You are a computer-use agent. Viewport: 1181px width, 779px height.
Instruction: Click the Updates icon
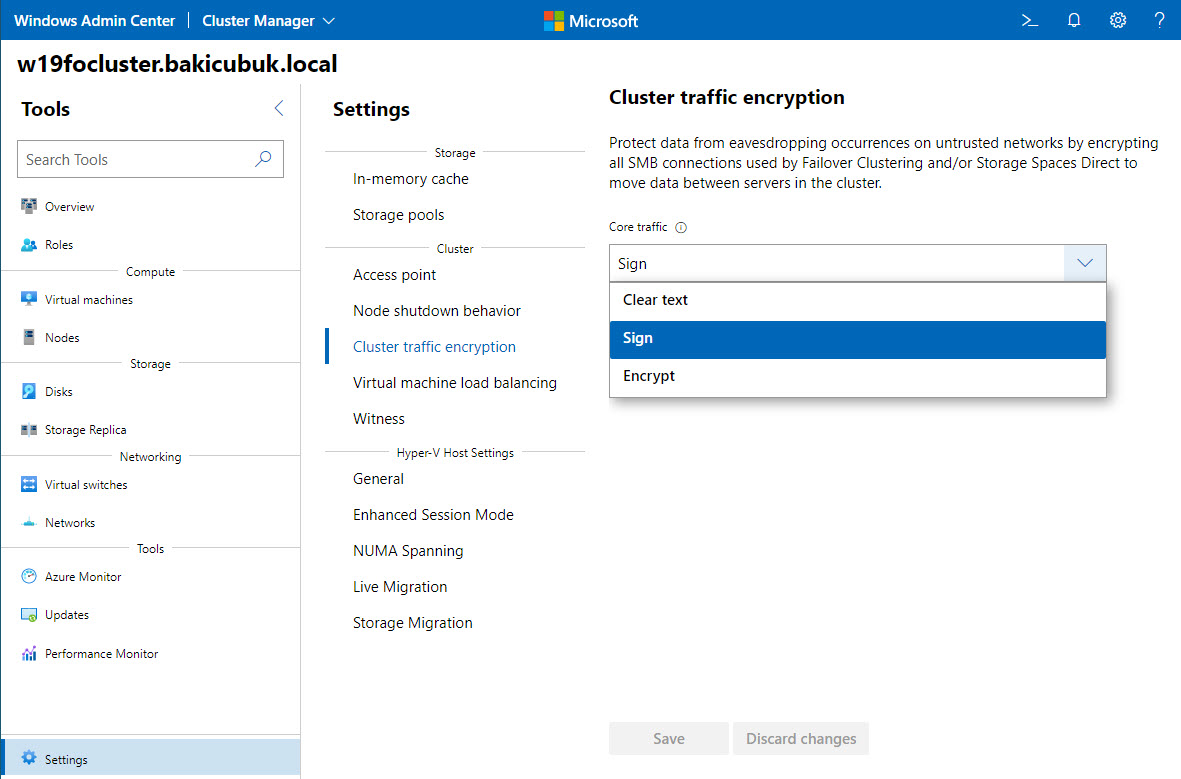pyautogui.click(x=29, y=615)
